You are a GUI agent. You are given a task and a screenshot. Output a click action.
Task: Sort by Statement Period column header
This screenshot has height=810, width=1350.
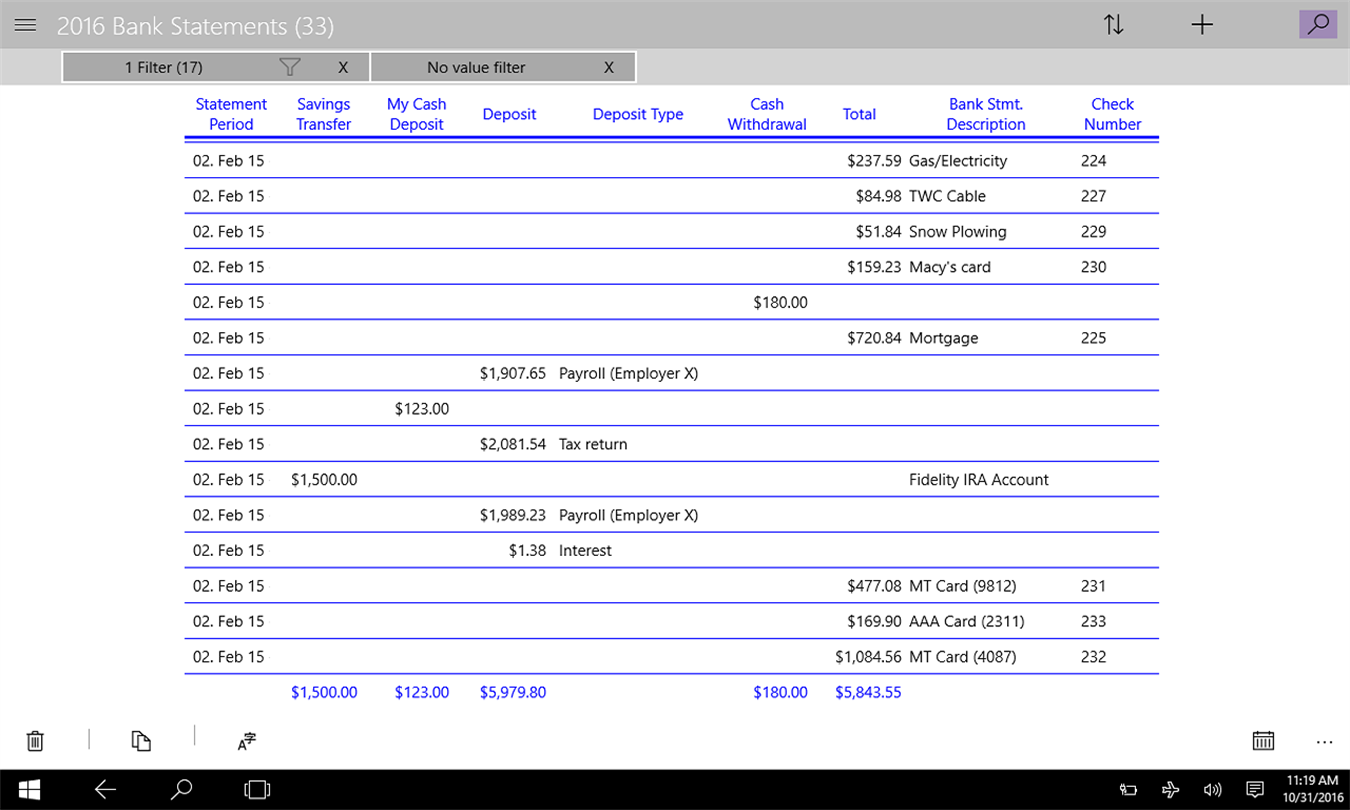(231, 114)
